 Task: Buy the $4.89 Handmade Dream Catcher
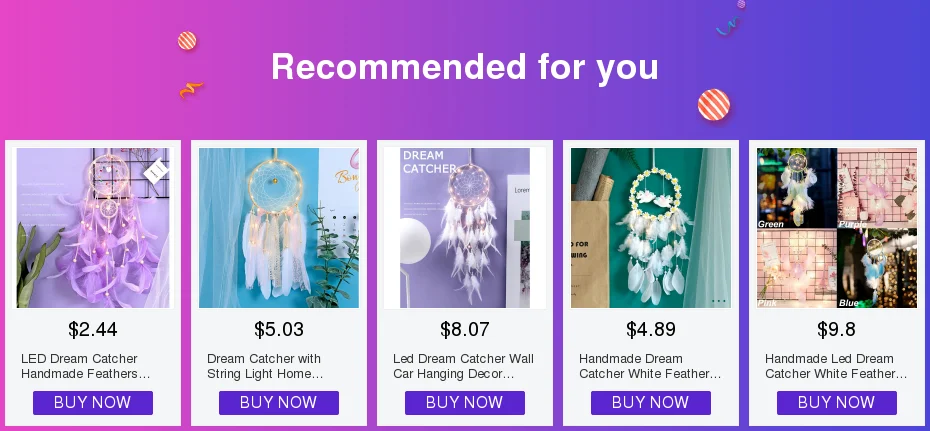(x=651, y=403)
